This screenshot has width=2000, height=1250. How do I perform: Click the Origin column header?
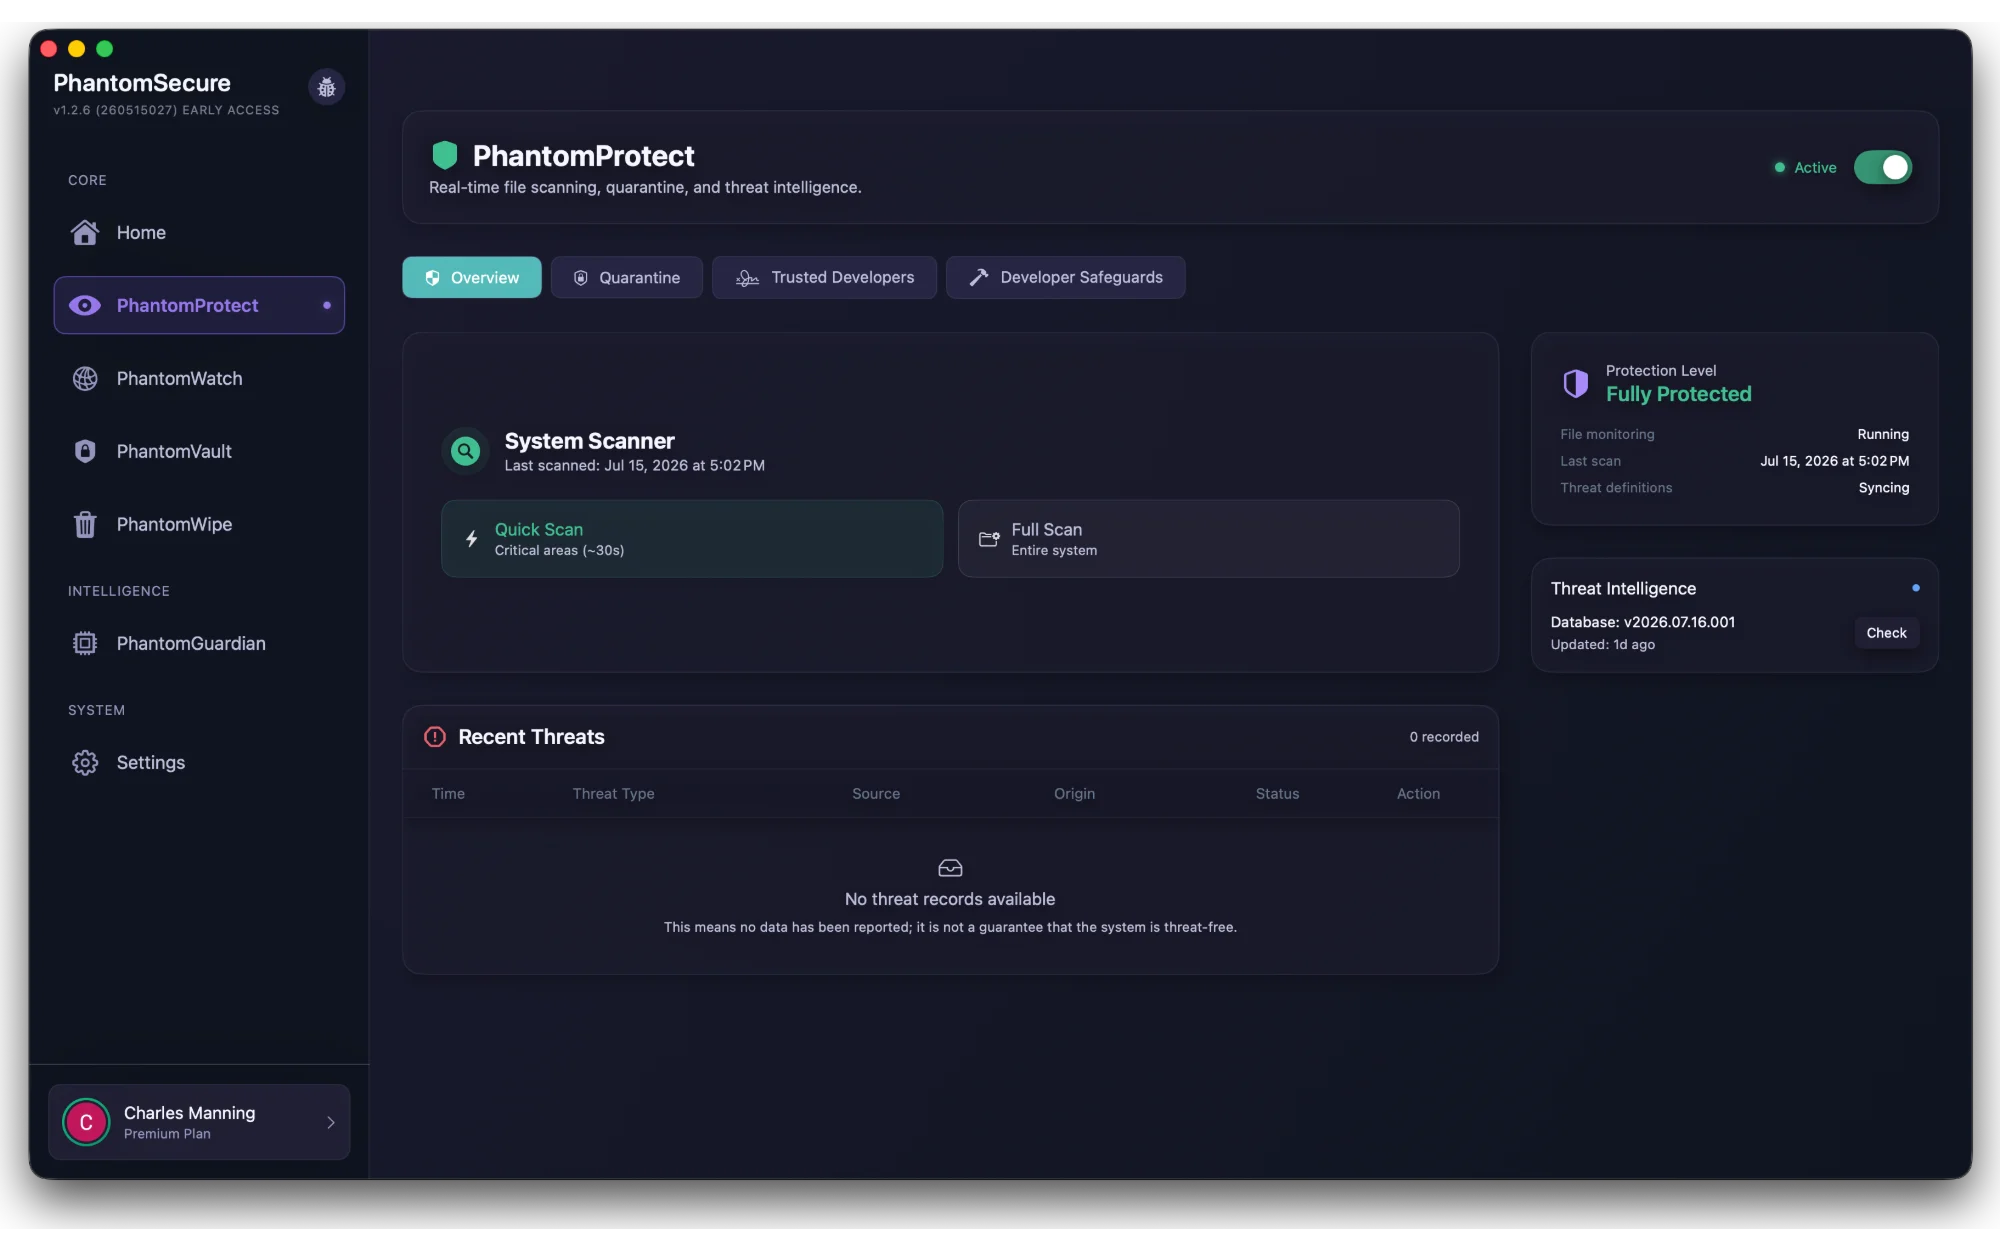(x=1074, y=794)
